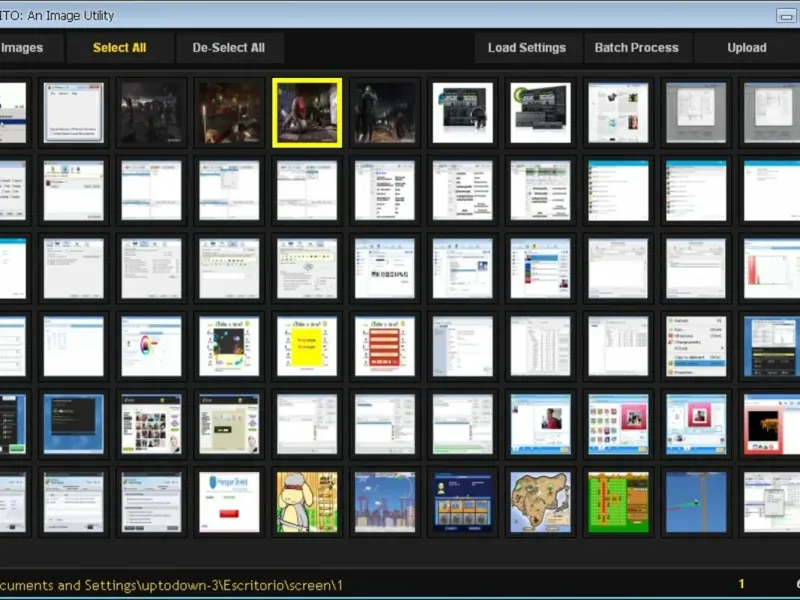Select the yellow-highlighted thumbnail in the first row
This screenshot has height=600, width=800.
[307, 113]
